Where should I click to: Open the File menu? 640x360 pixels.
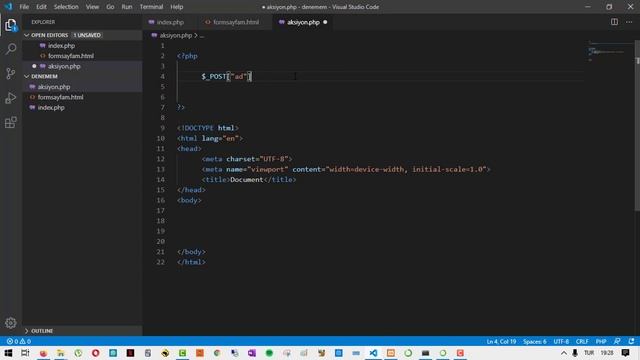(x=24, y=7)
